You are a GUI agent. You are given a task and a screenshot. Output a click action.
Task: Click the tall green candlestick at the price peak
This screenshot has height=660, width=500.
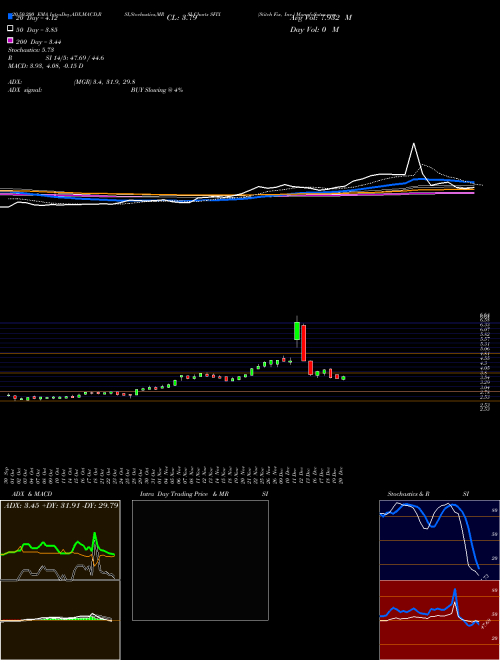point(297,331)
